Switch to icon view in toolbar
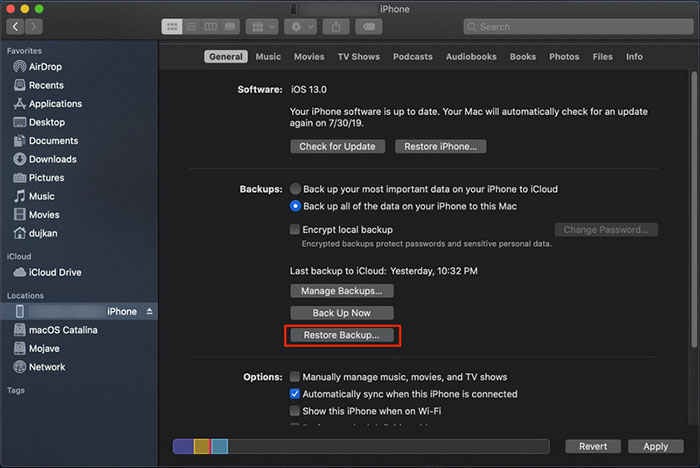 172,27
